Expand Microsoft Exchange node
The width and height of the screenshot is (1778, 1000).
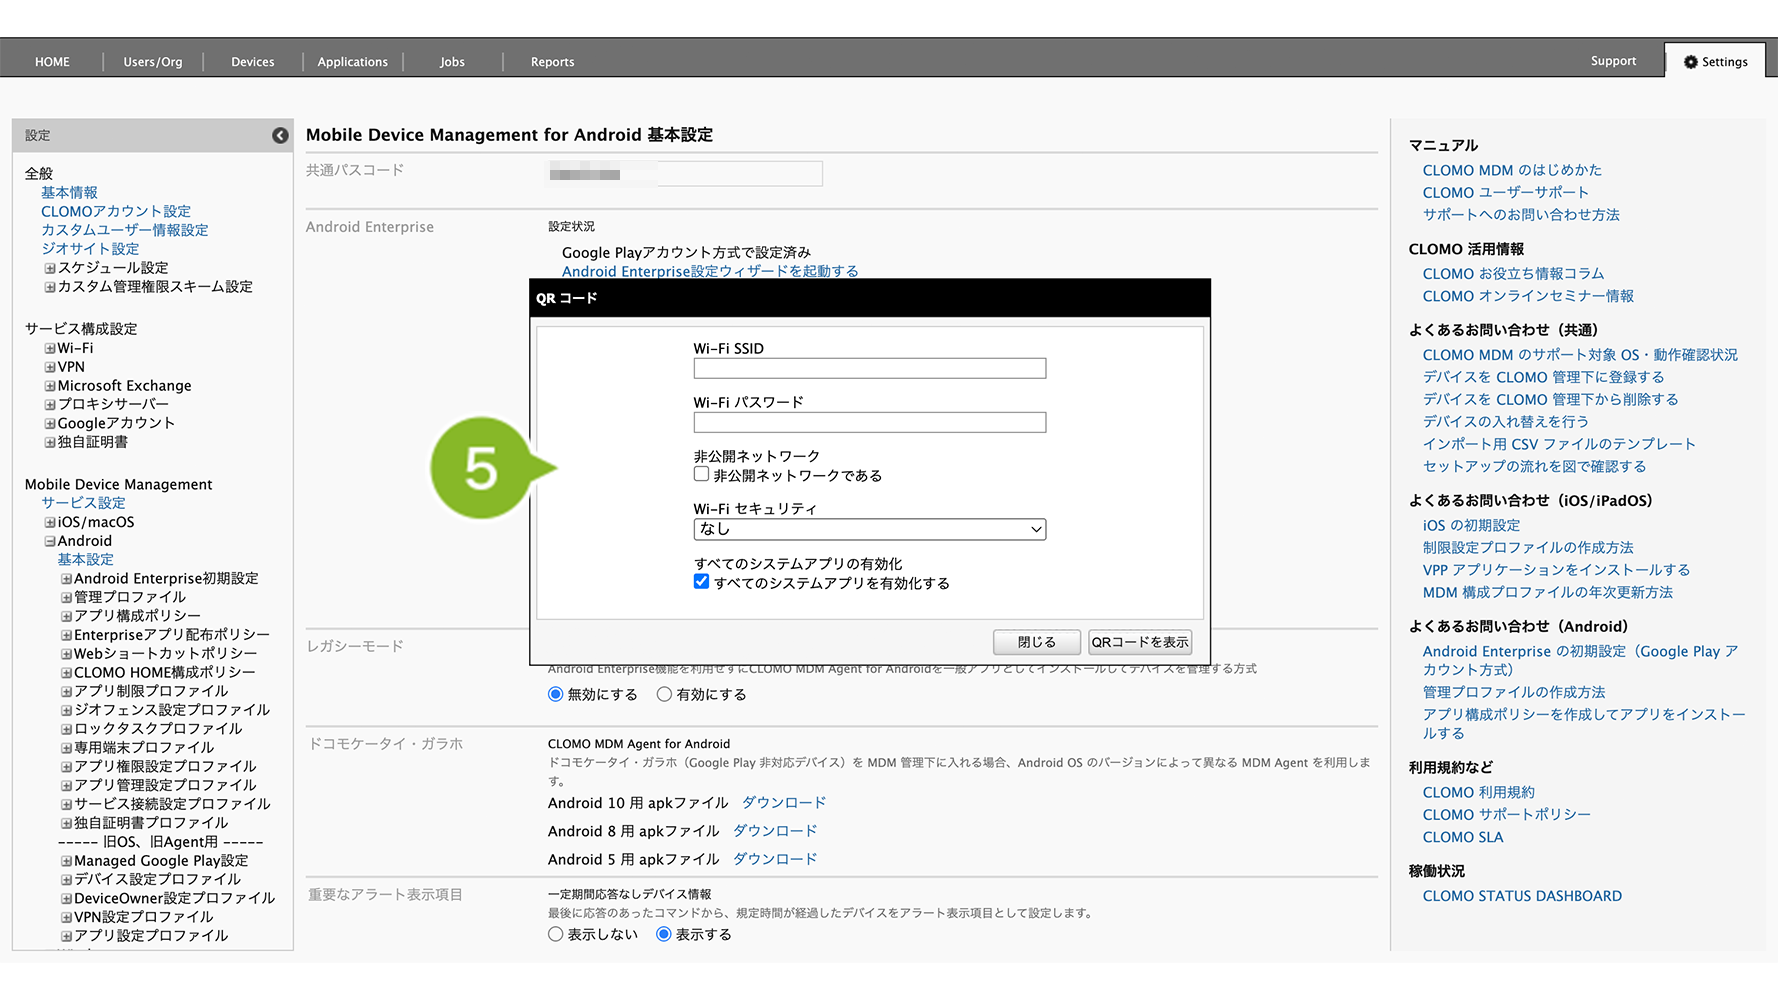50,386
